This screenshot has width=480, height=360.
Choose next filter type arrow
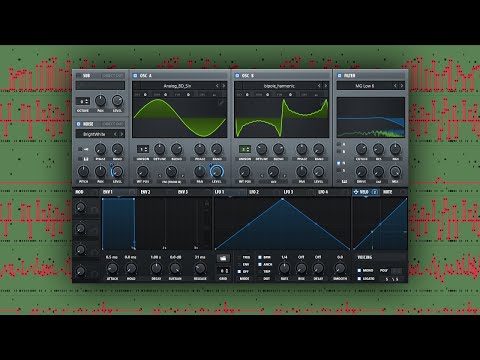[x=402, y=86]
